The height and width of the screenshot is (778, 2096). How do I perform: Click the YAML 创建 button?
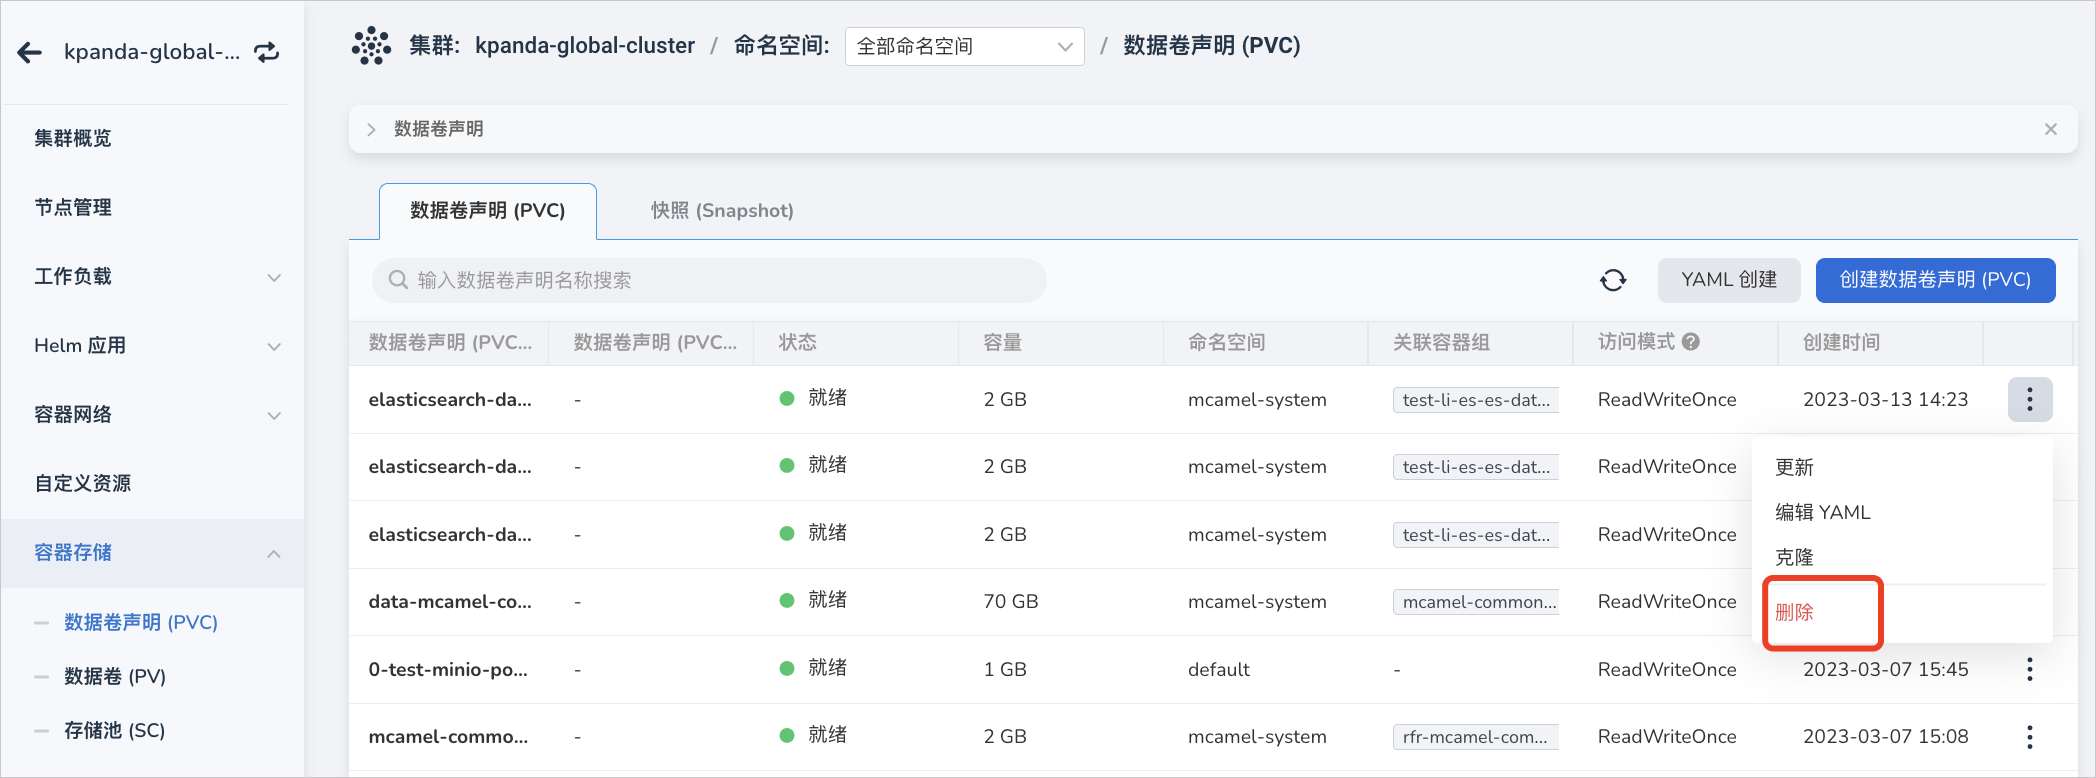[1729, 280]
